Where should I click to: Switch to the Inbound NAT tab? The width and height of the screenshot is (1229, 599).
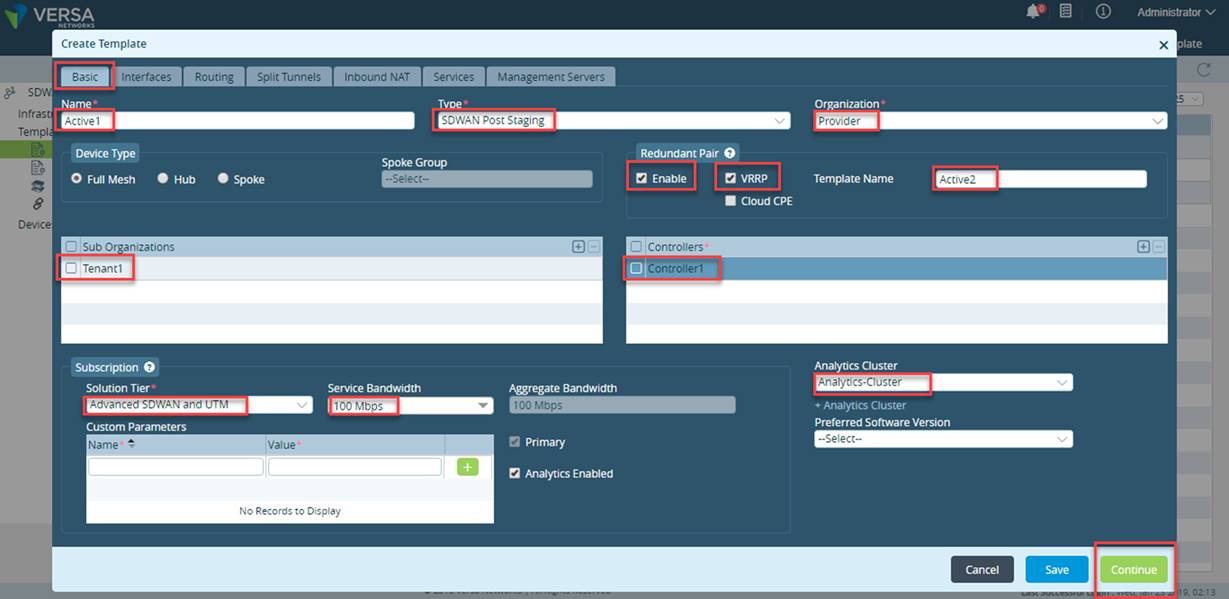point(377,77)
